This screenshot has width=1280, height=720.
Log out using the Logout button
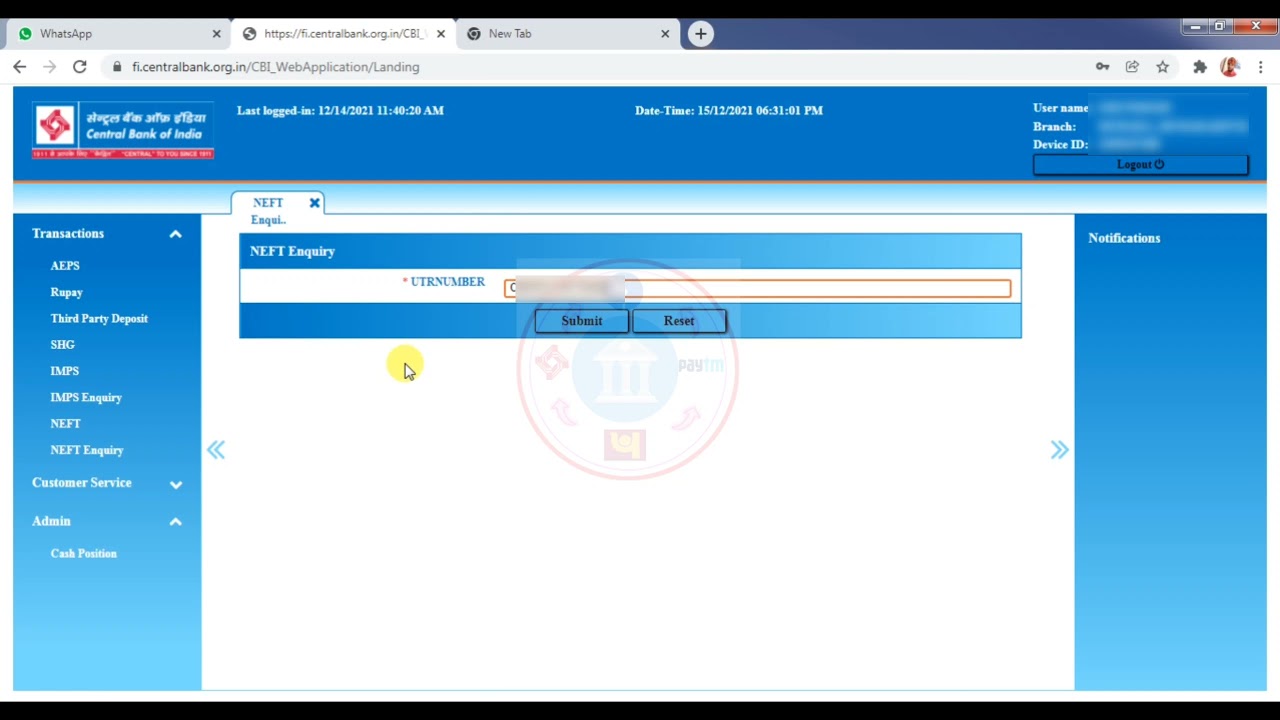pos(1140,165)
